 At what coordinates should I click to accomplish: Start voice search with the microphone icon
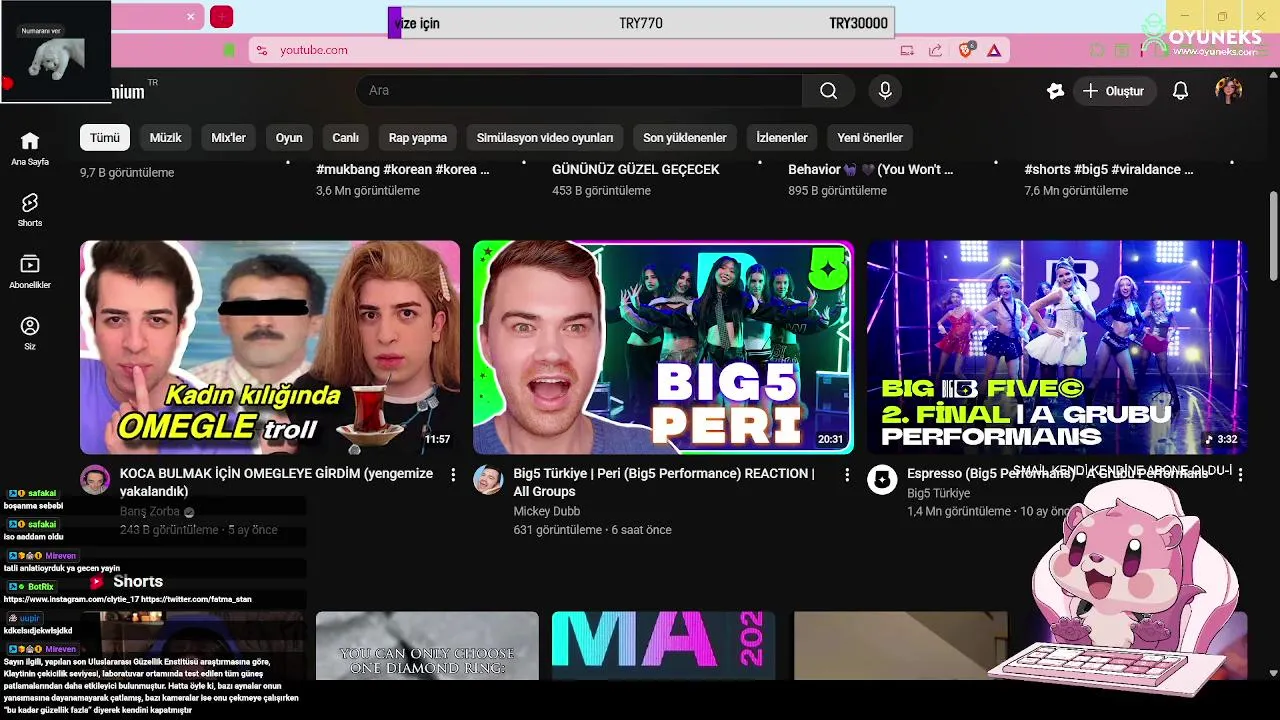(x=885, y=91)
